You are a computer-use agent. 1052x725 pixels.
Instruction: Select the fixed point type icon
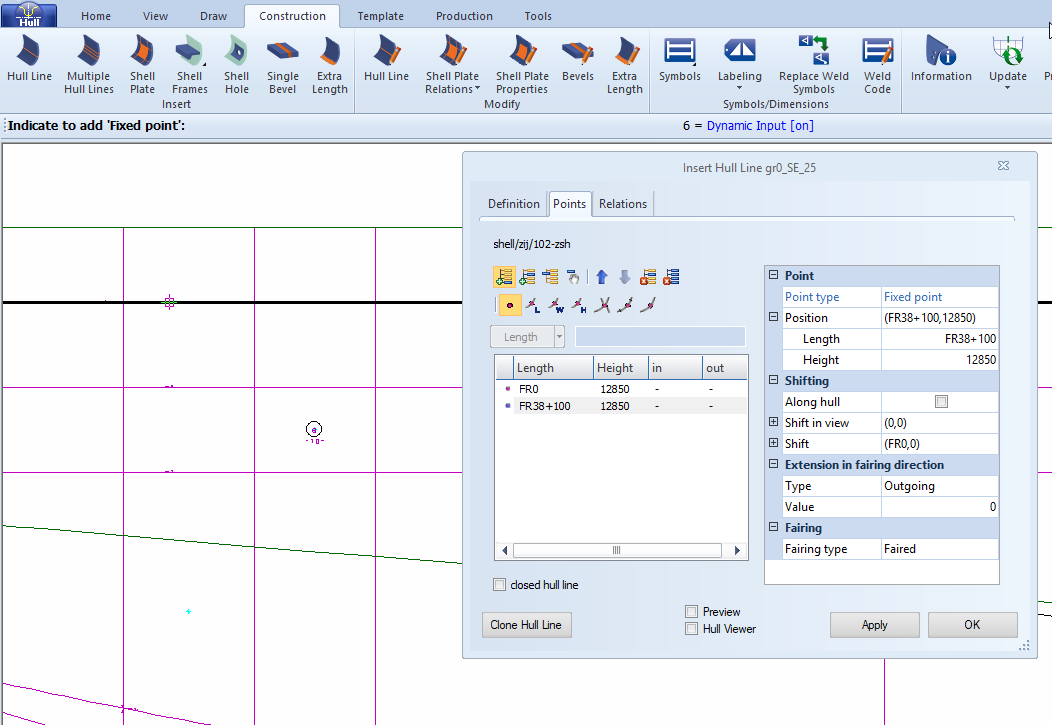pyautogui.click(x=510, y=305)
